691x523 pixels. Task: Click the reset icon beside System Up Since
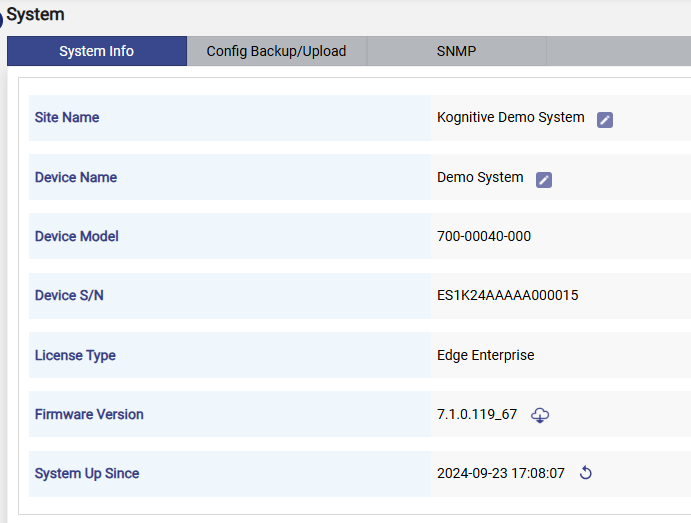point(586,473)
